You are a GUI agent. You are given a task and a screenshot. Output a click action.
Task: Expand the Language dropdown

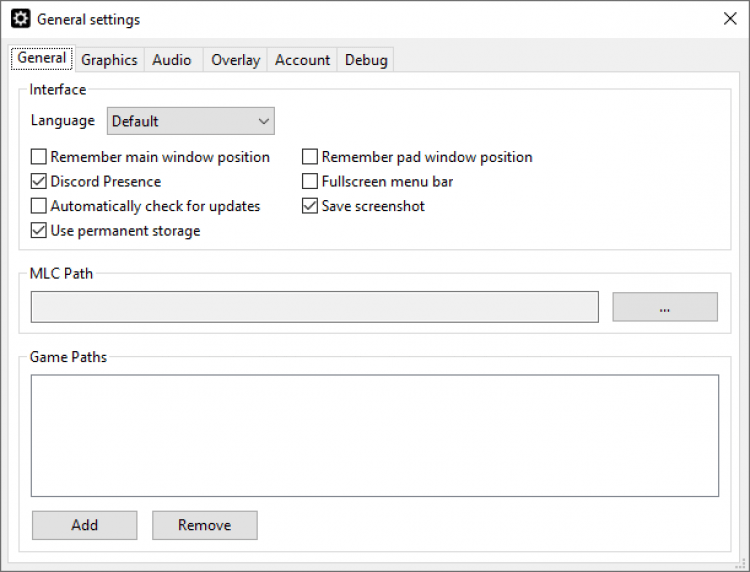[190, 121]
